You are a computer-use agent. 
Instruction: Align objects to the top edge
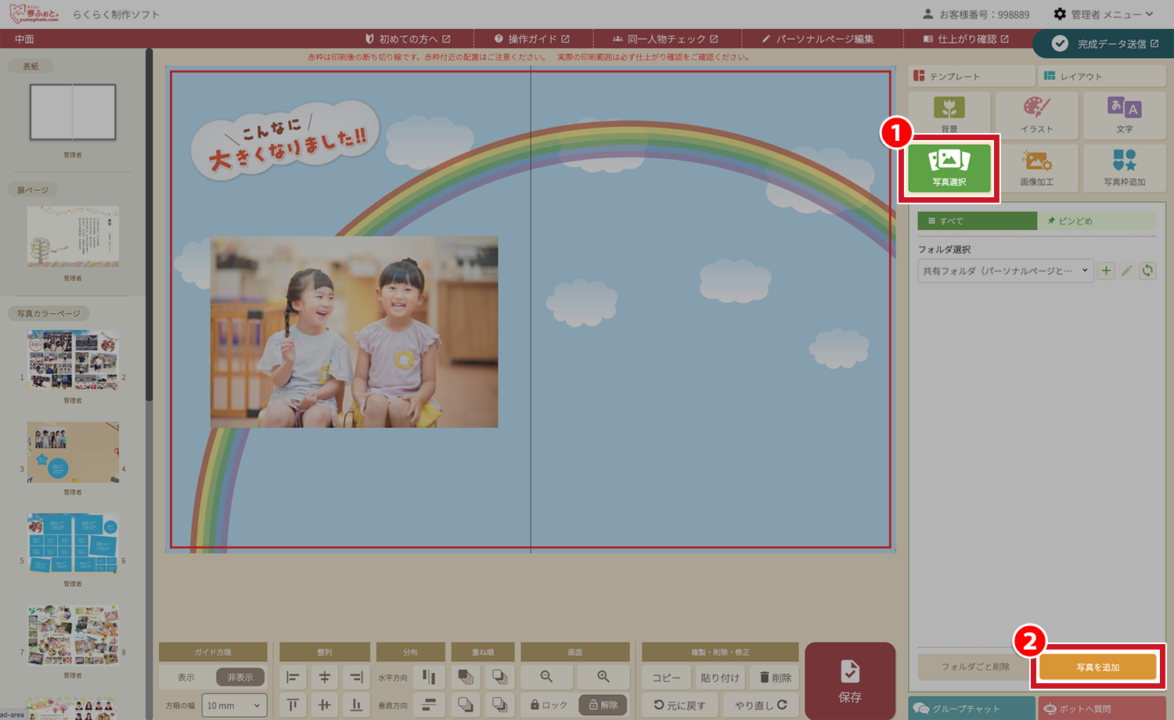[x=293, y=705]
